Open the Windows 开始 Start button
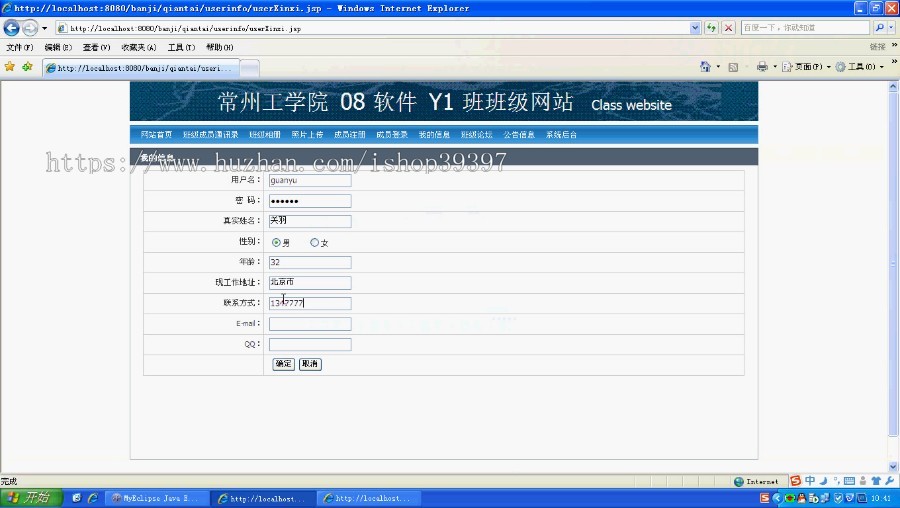 tap(30, 498)
